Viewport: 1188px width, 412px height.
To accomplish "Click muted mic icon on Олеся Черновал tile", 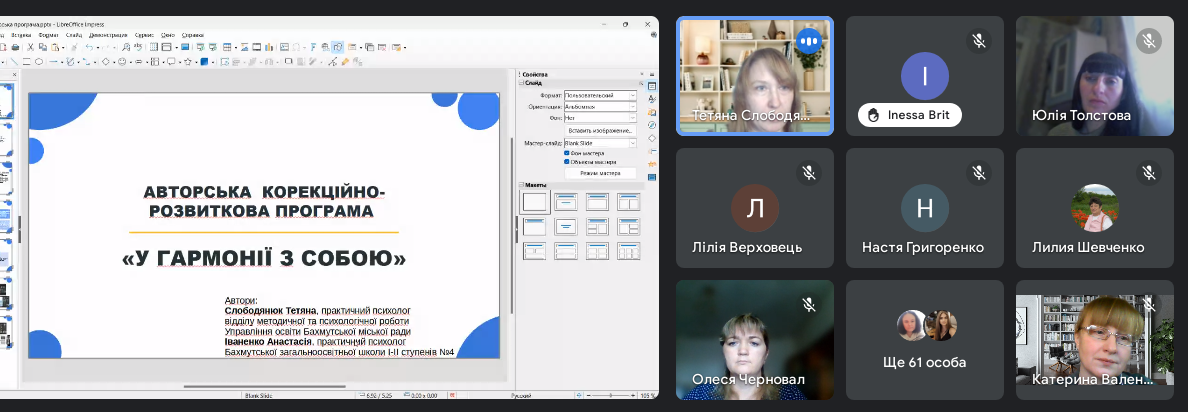I will 809,304.
